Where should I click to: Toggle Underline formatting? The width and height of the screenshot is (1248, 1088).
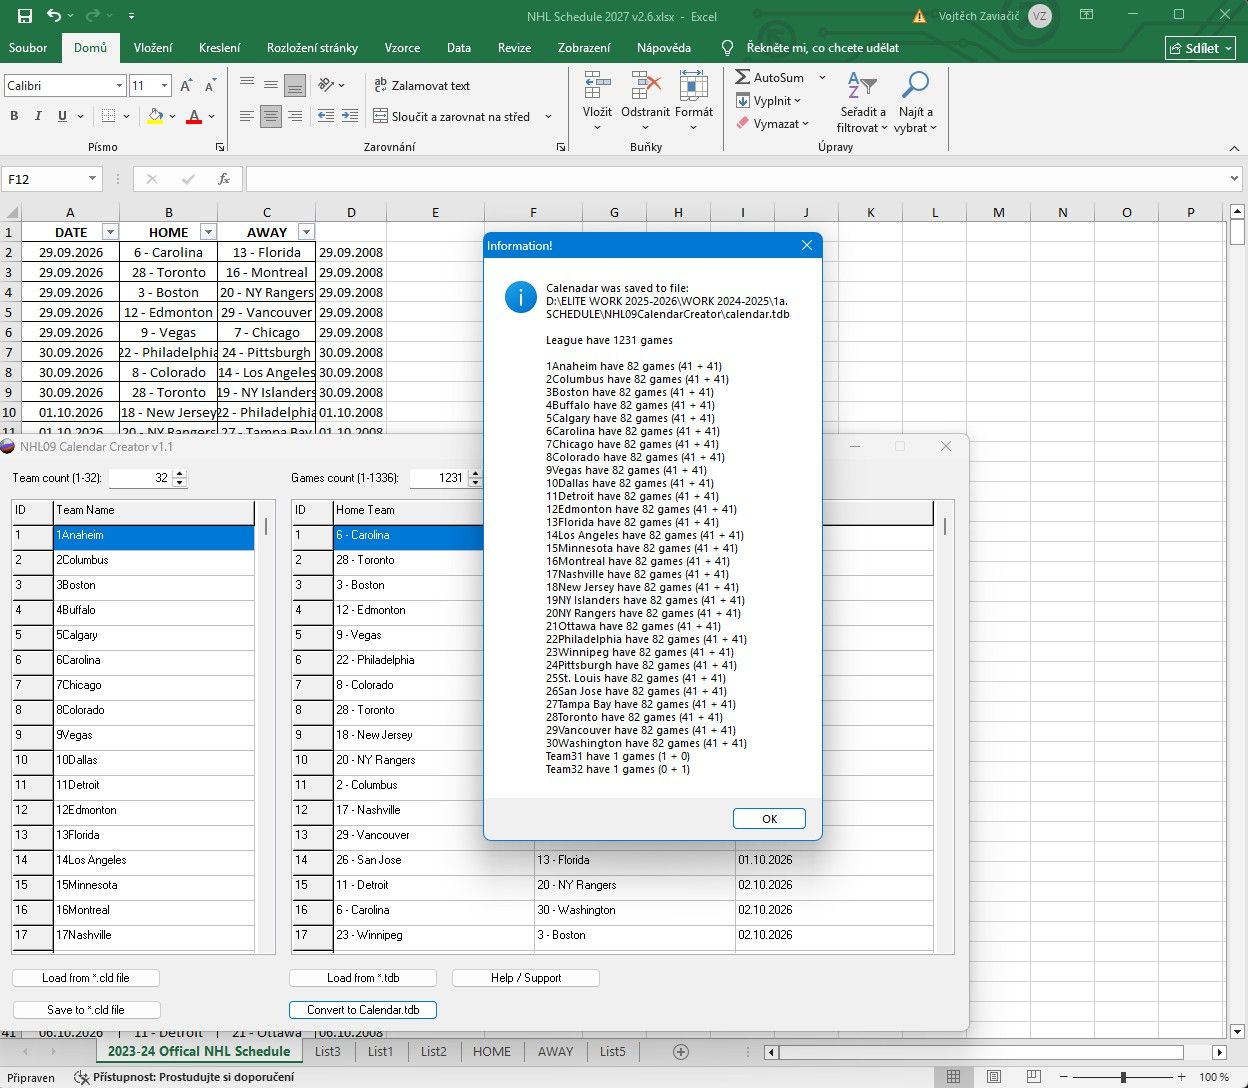62,117
